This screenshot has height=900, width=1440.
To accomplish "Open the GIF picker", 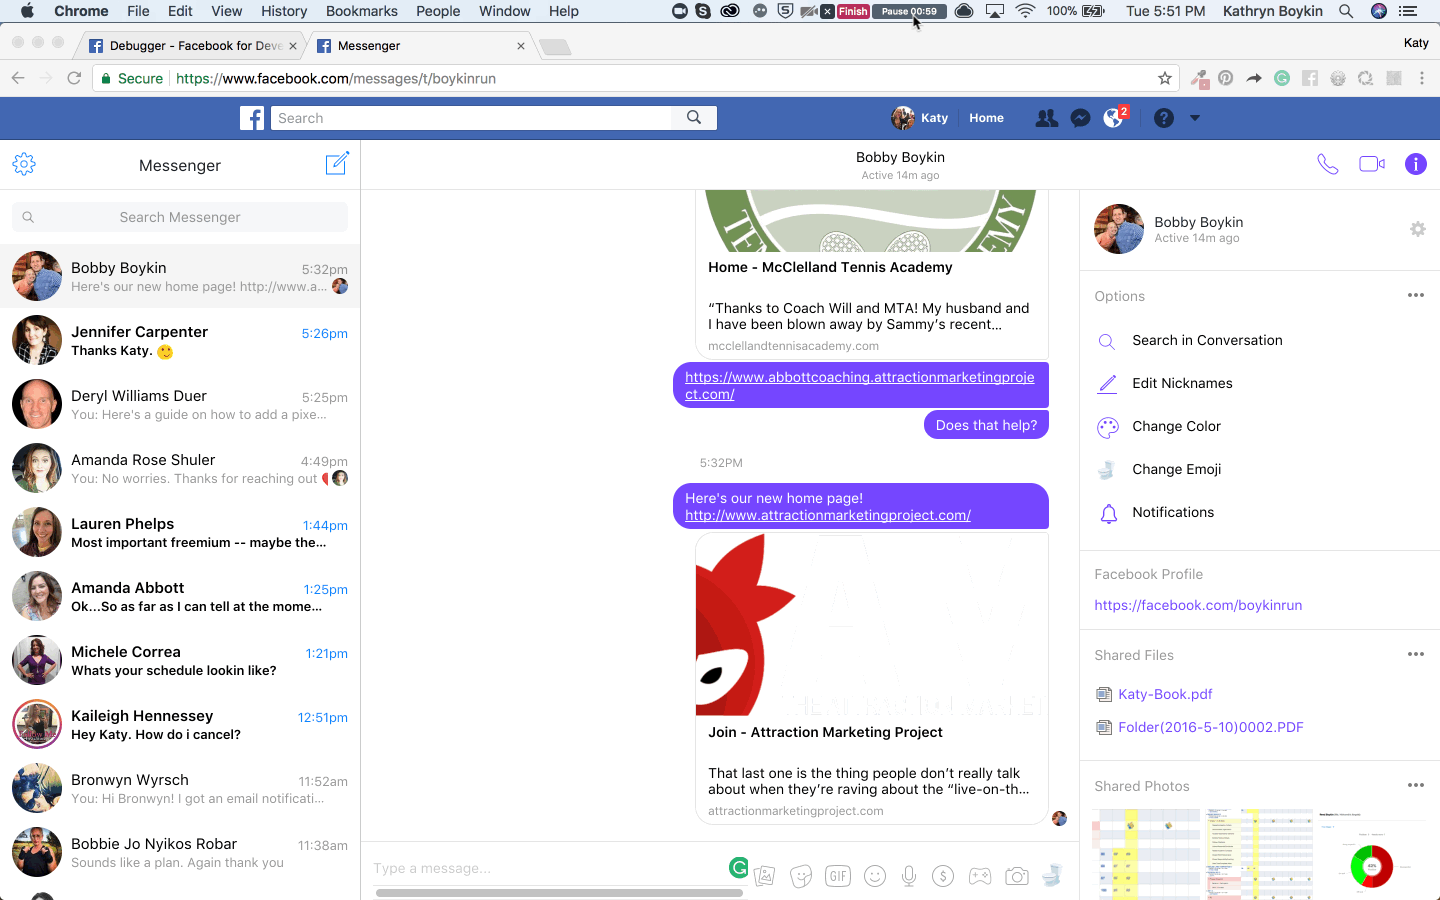I will [838, 876].
